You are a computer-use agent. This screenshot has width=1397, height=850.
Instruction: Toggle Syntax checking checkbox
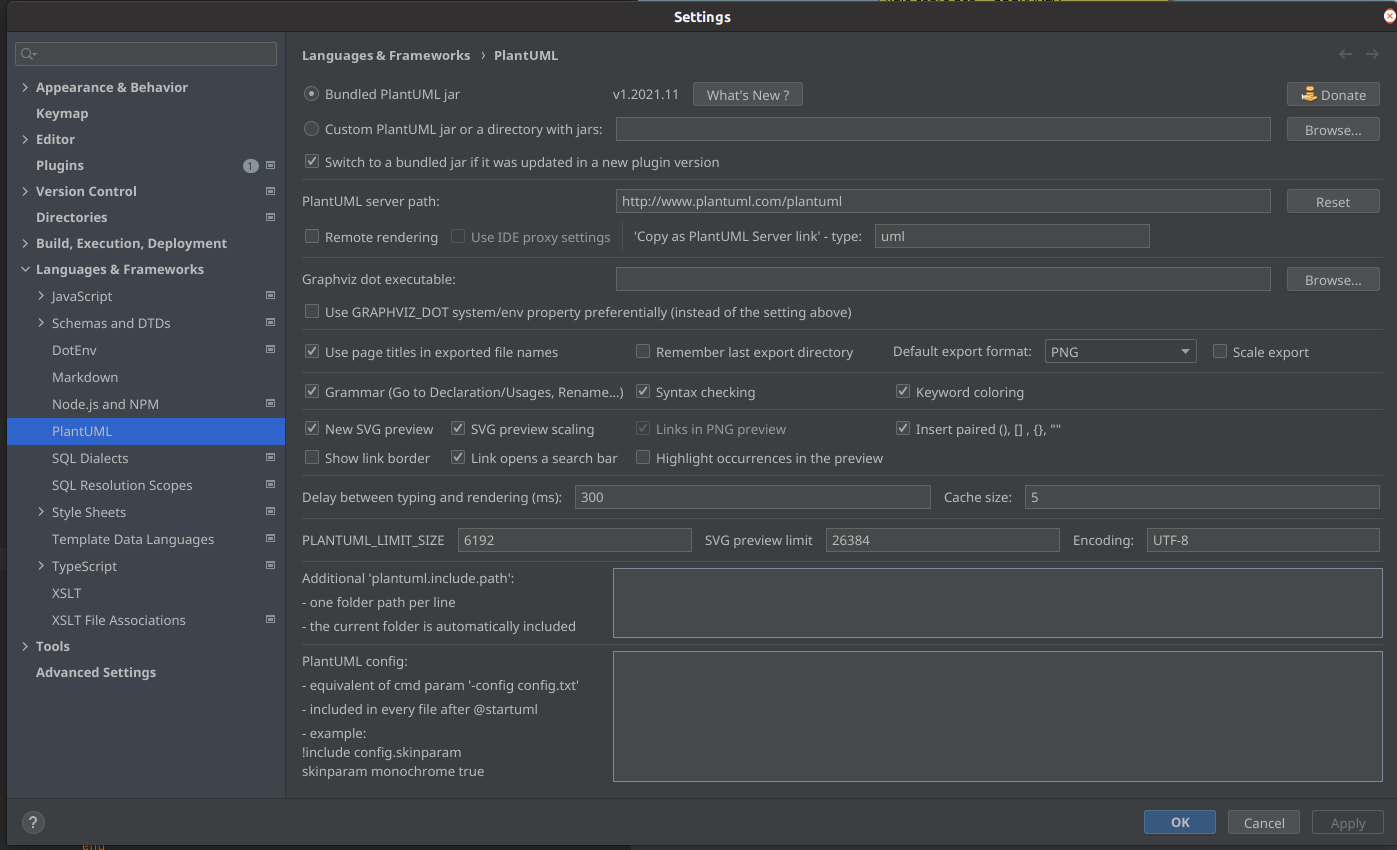643,392
